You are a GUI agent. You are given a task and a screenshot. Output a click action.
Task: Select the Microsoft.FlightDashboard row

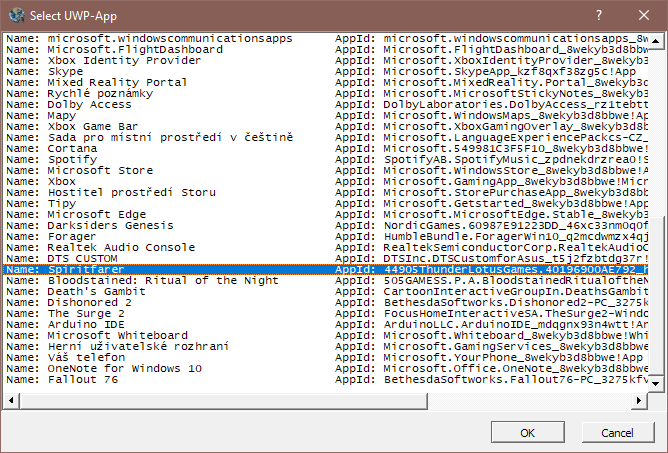point(325,49)
